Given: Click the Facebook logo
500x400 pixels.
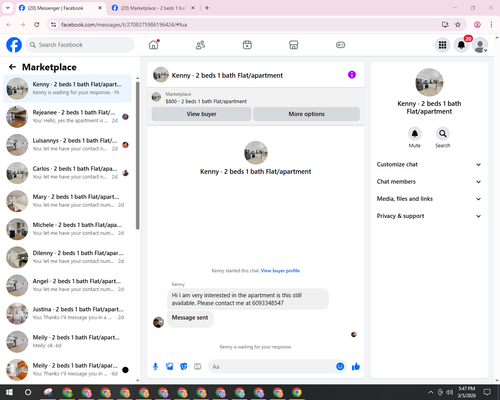Looking at the screenshot, I should point(14,45).
